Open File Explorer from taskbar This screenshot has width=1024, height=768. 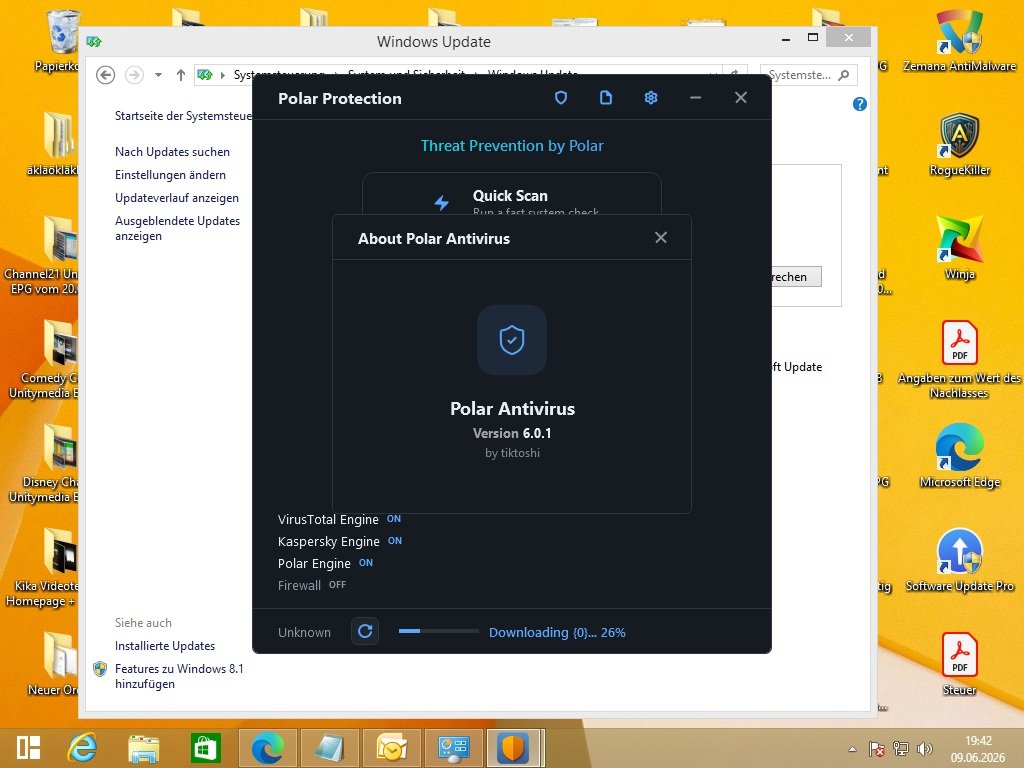click(x=144, y=748)
